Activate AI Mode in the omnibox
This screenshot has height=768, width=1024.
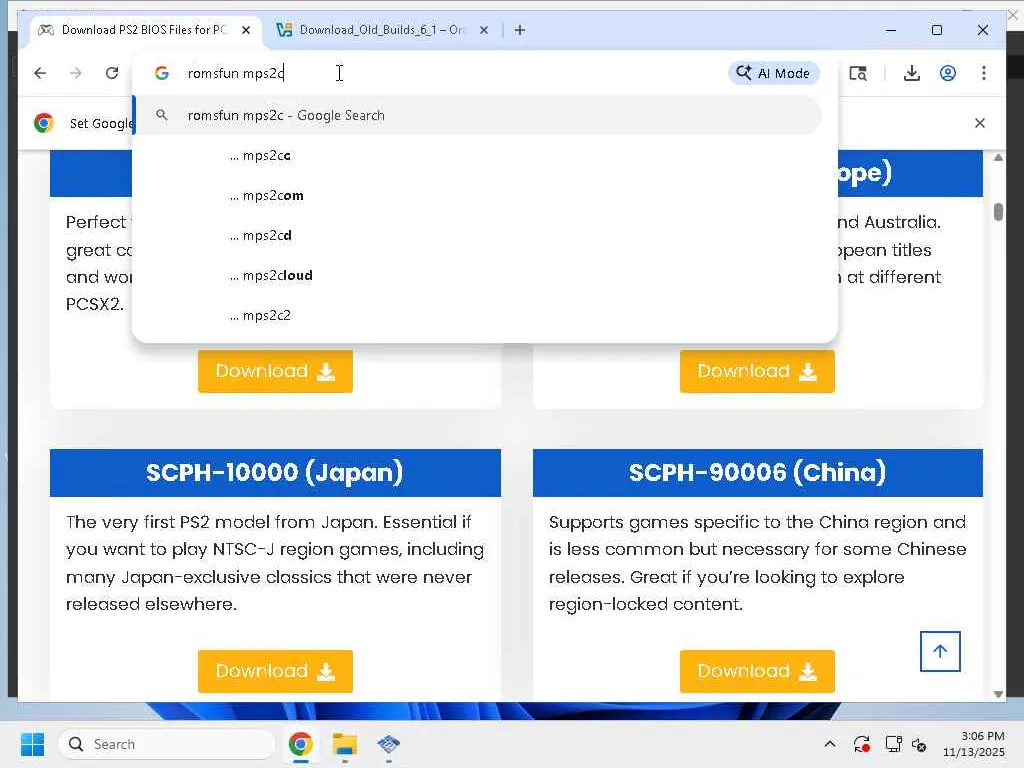(773, 73)
